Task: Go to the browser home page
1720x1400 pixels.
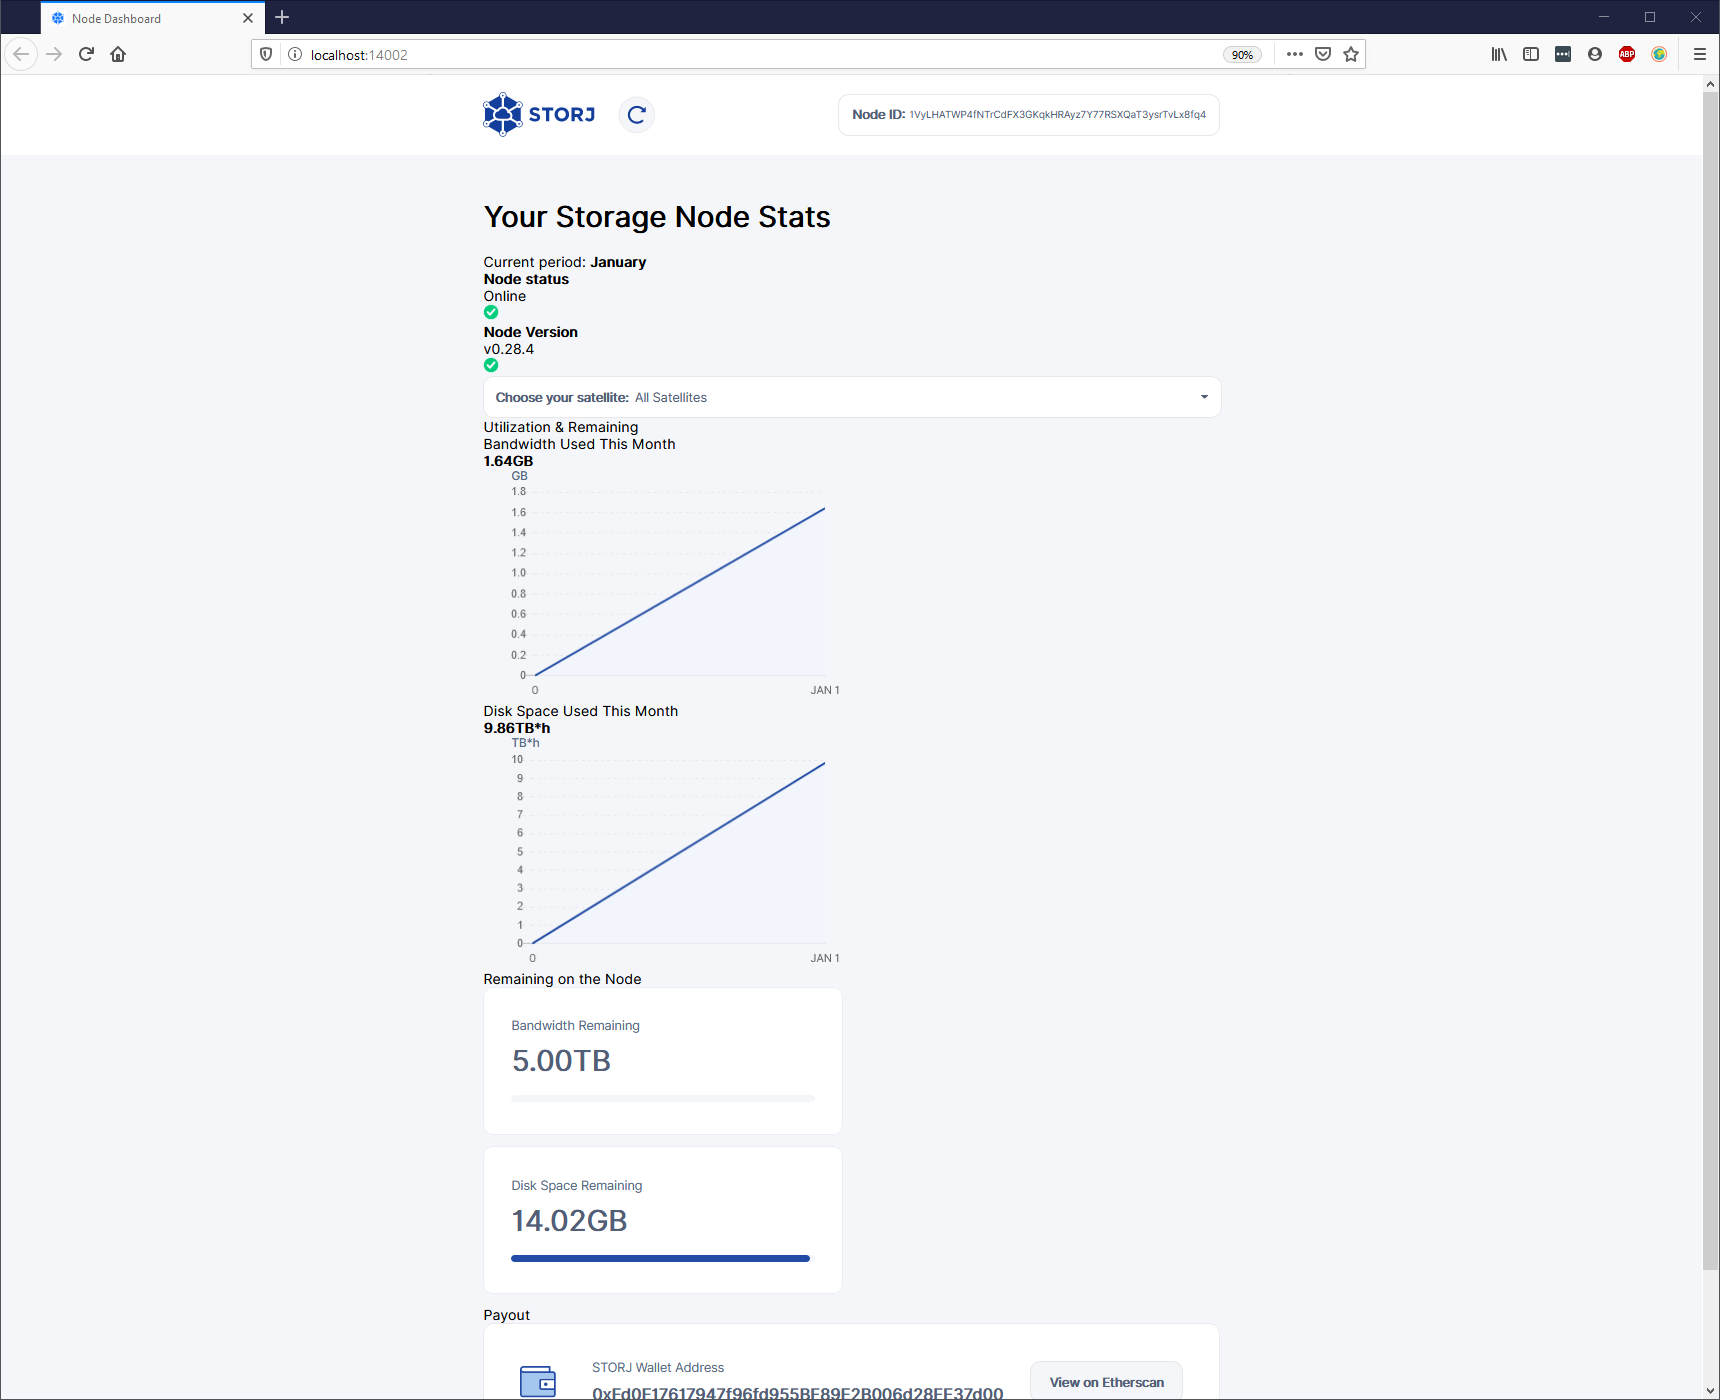Action: (118, 54)
